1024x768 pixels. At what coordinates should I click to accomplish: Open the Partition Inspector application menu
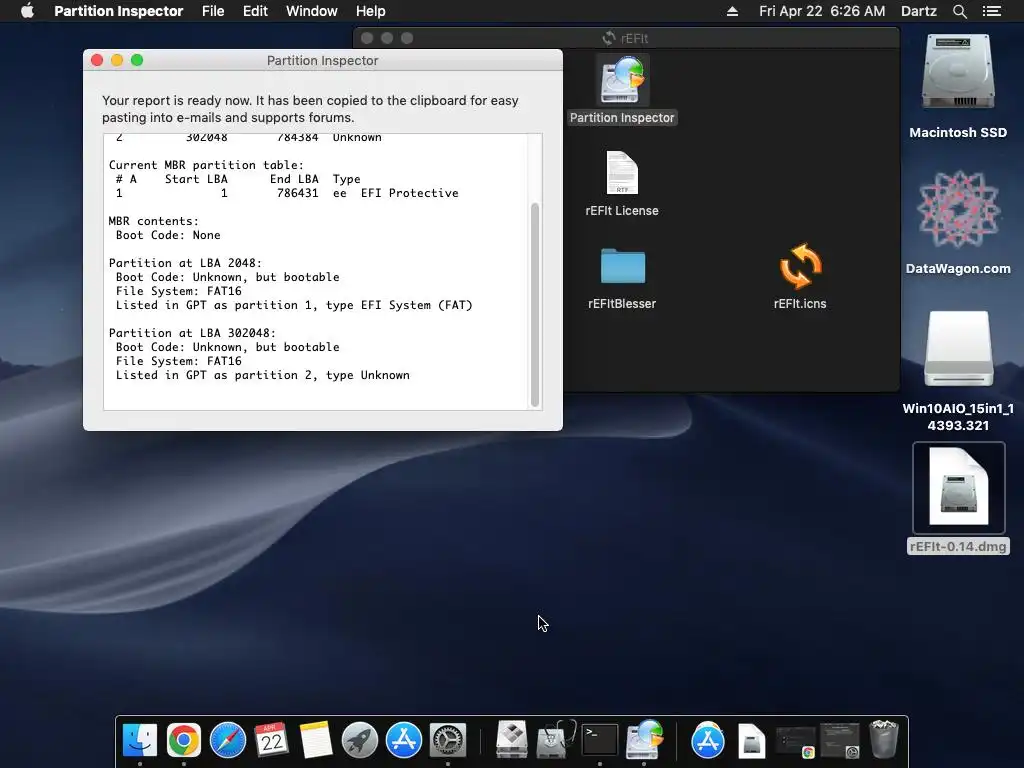(x=118, y=11)
